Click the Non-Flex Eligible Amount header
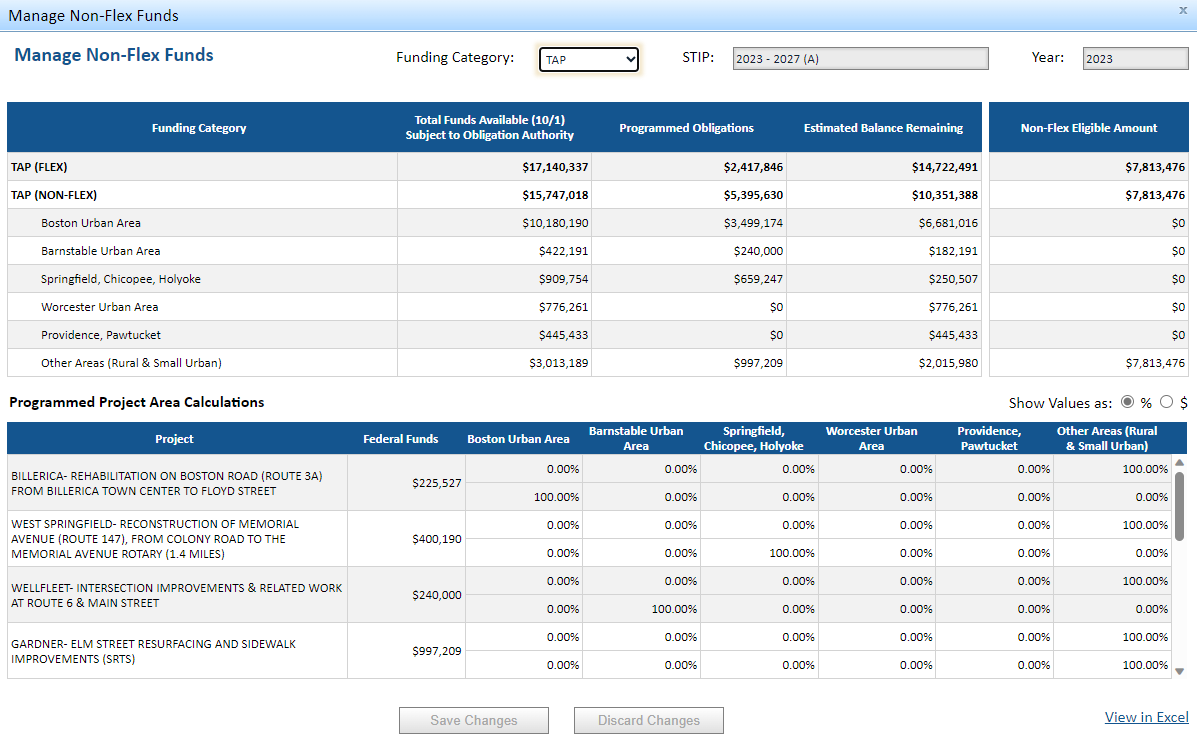1197x746 pixels. [x=1087, y=127]
